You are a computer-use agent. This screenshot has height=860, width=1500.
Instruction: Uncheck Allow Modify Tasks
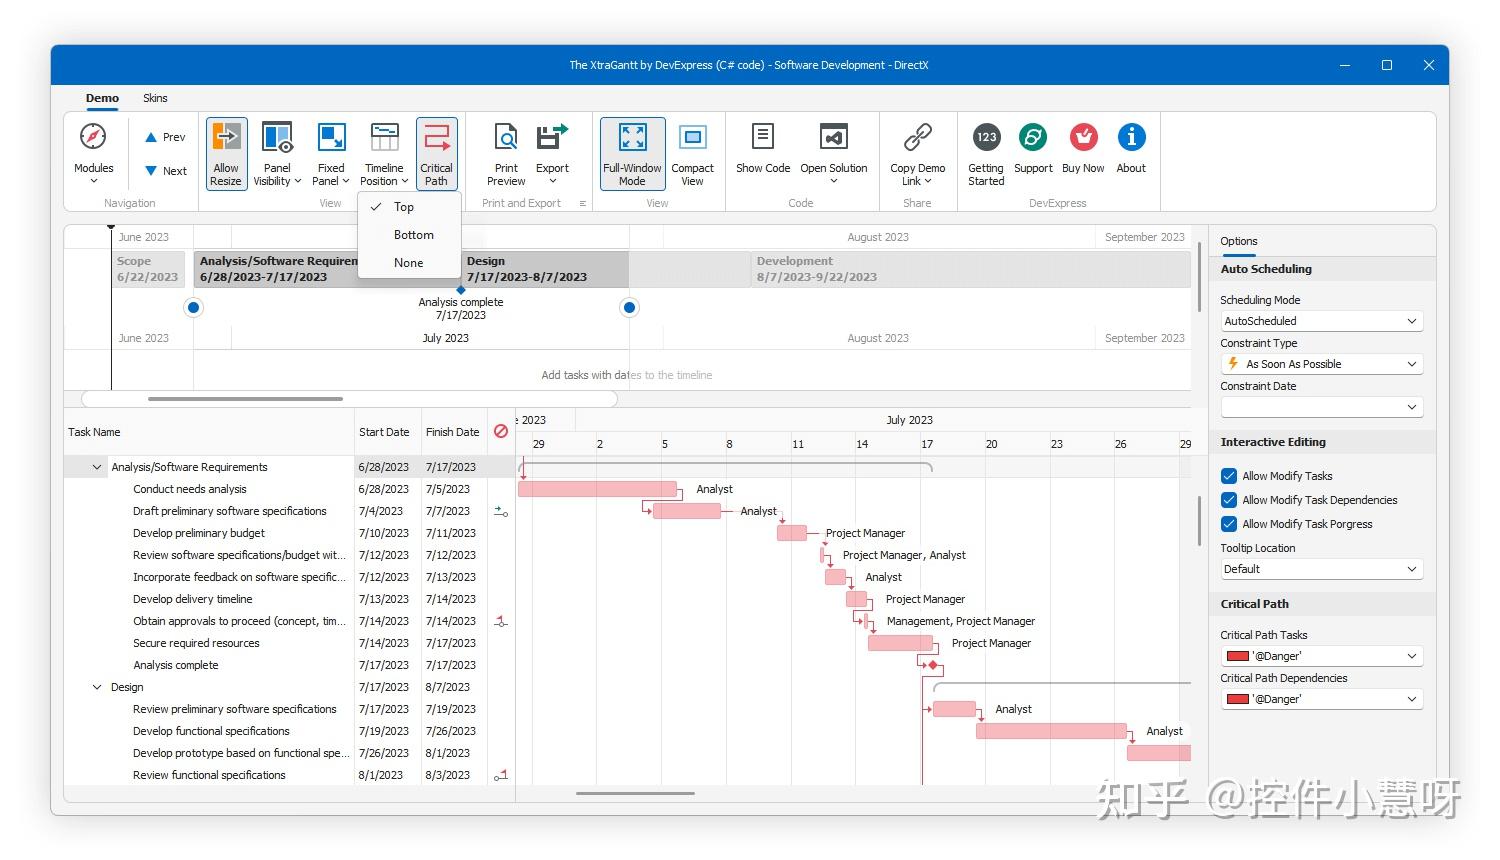1228,475
